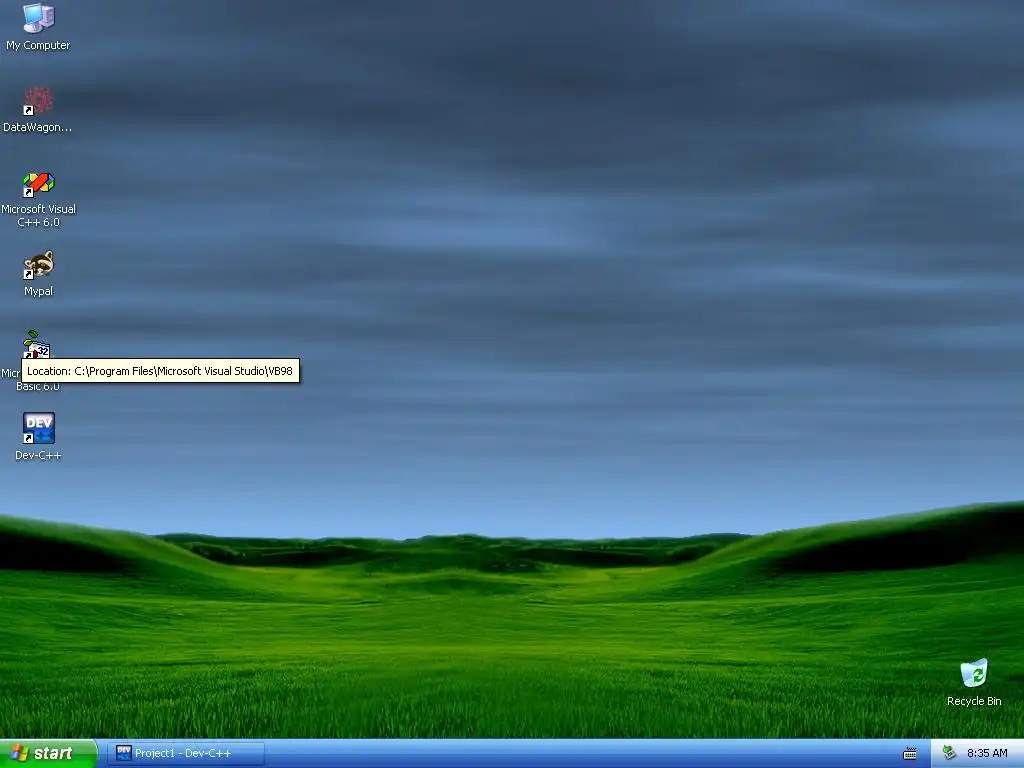The height and width of the screenshot is (768, 1024).
Task: Open the Start menu
Action: point(48,753)
